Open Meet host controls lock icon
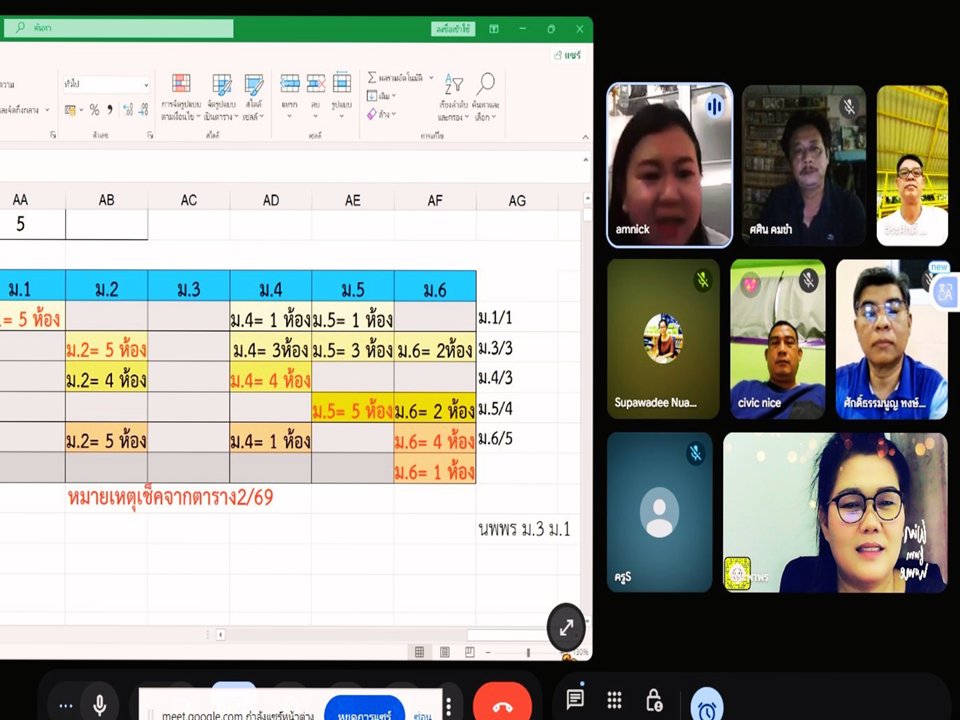The image size is (960, 720). click(654, 700)
